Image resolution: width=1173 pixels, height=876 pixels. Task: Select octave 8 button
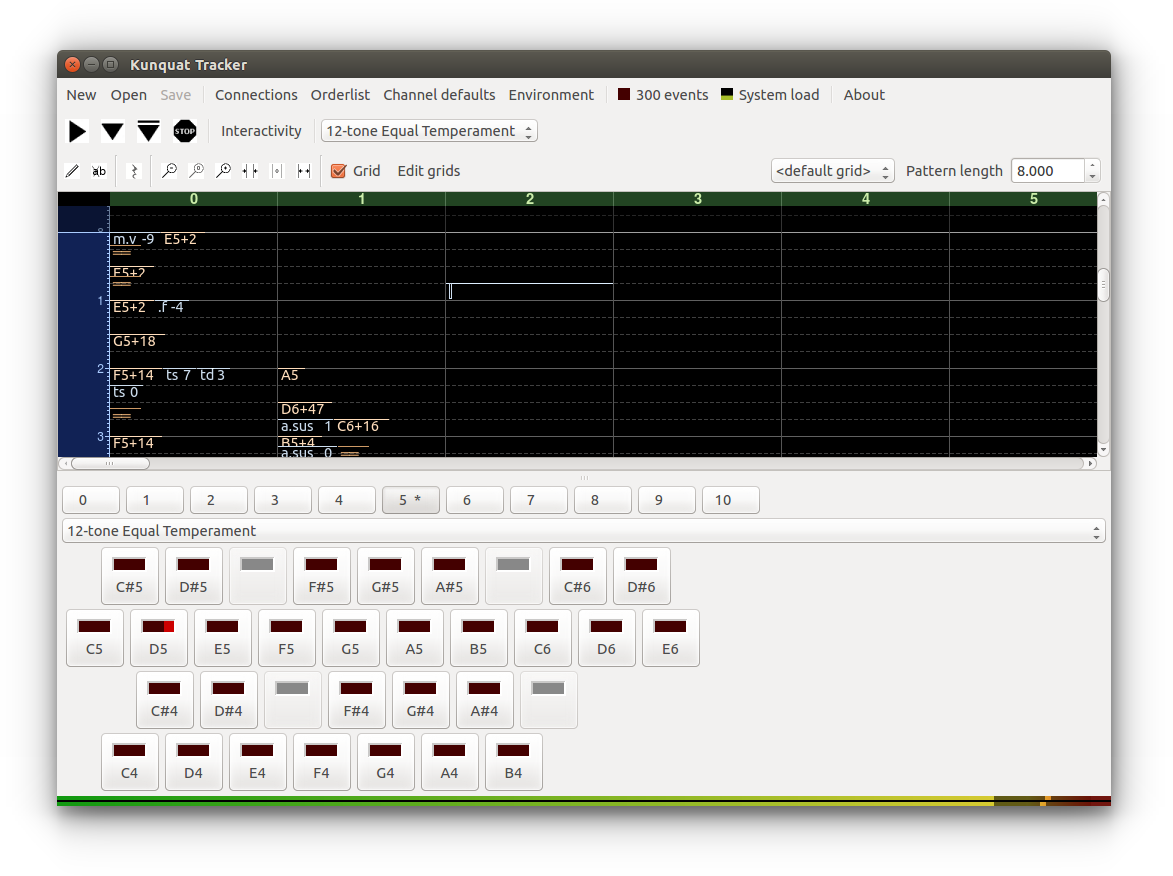(603, 500)
